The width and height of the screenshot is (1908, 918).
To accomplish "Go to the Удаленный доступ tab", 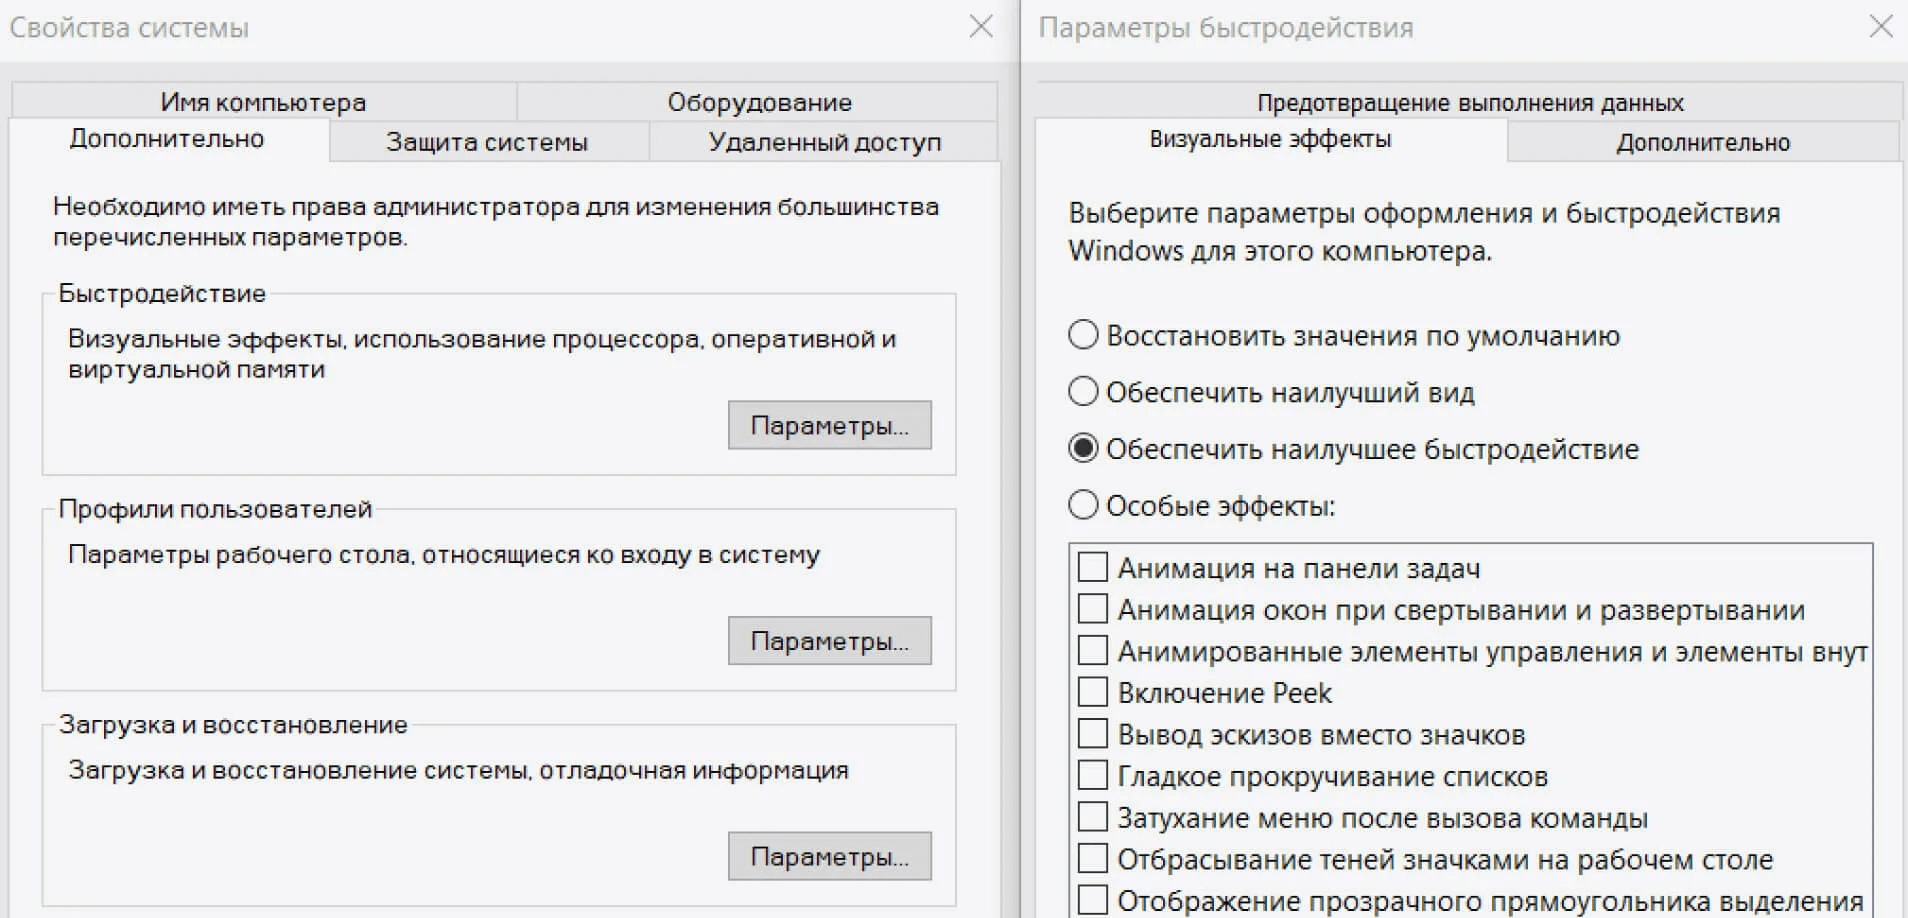I will click(824, 142).
